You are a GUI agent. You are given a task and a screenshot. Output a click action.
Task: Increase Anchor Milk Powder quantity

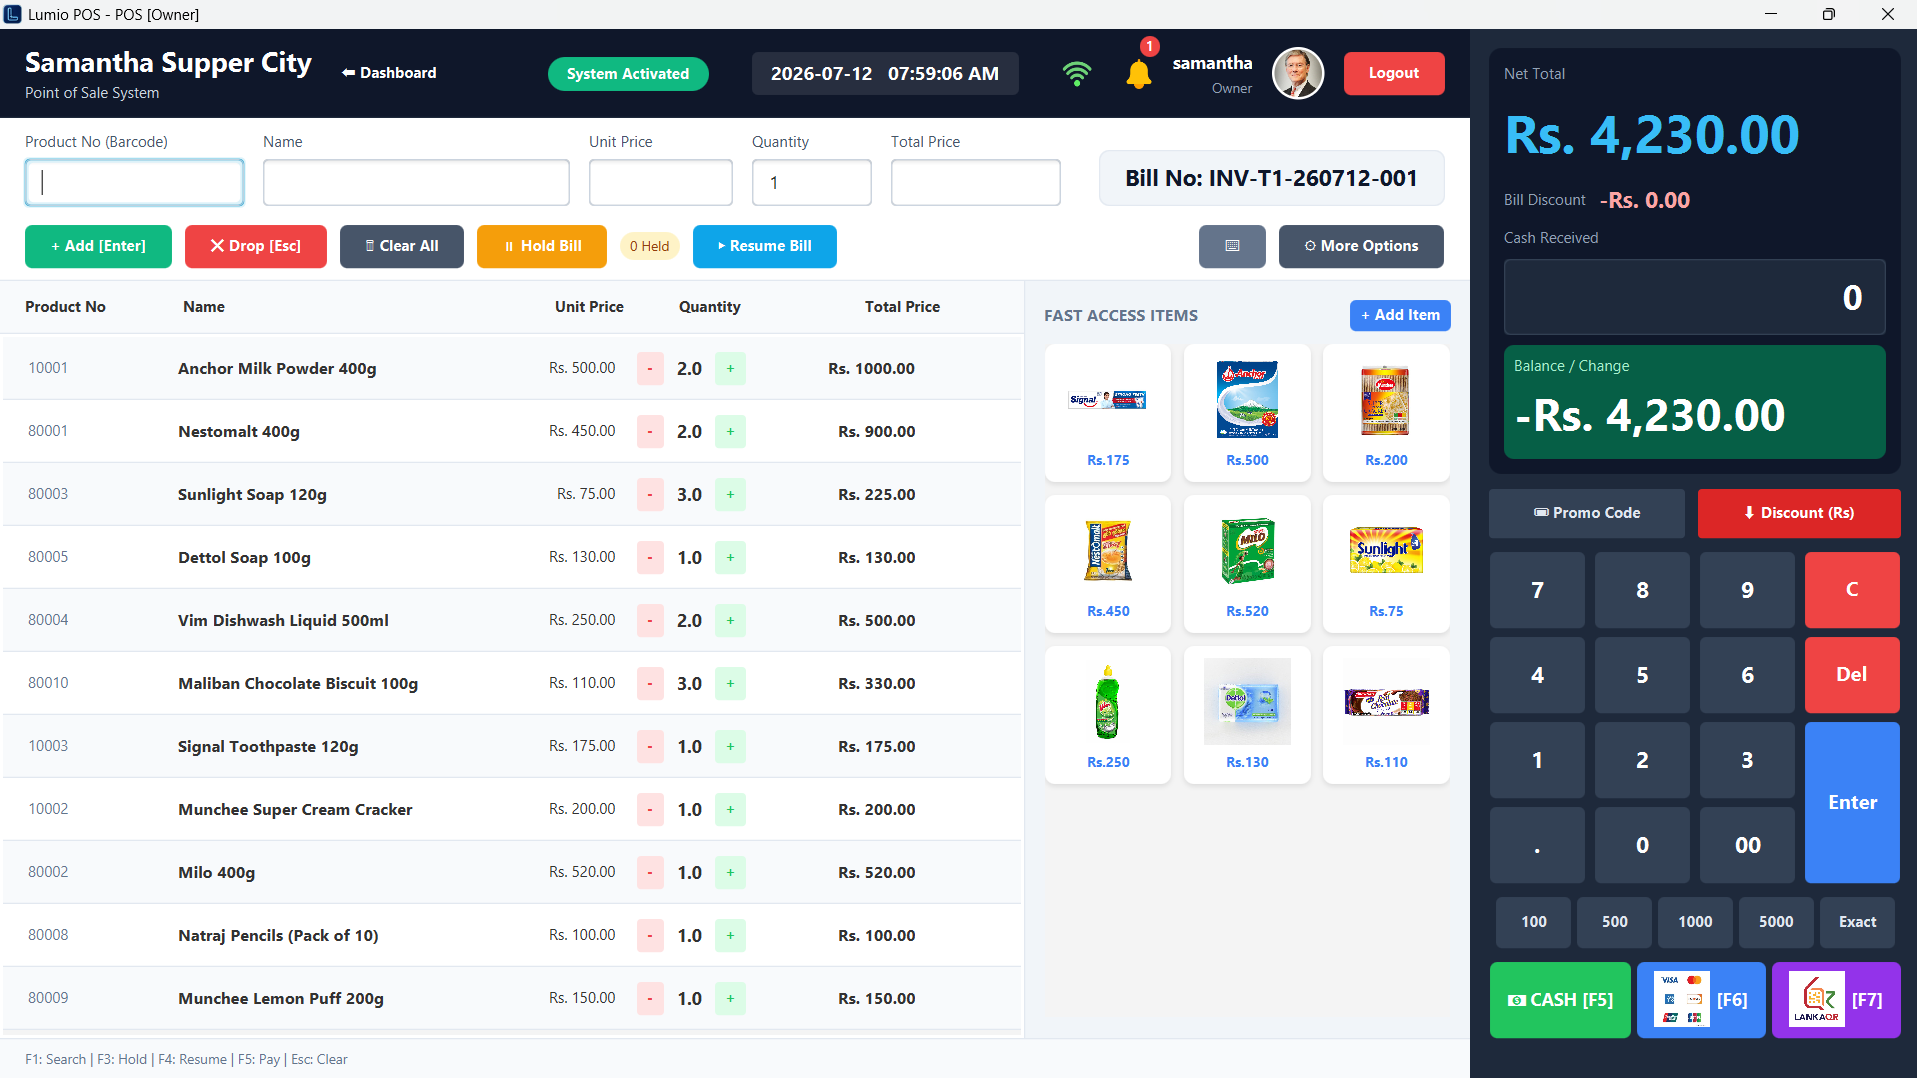(x=730, y=369)
